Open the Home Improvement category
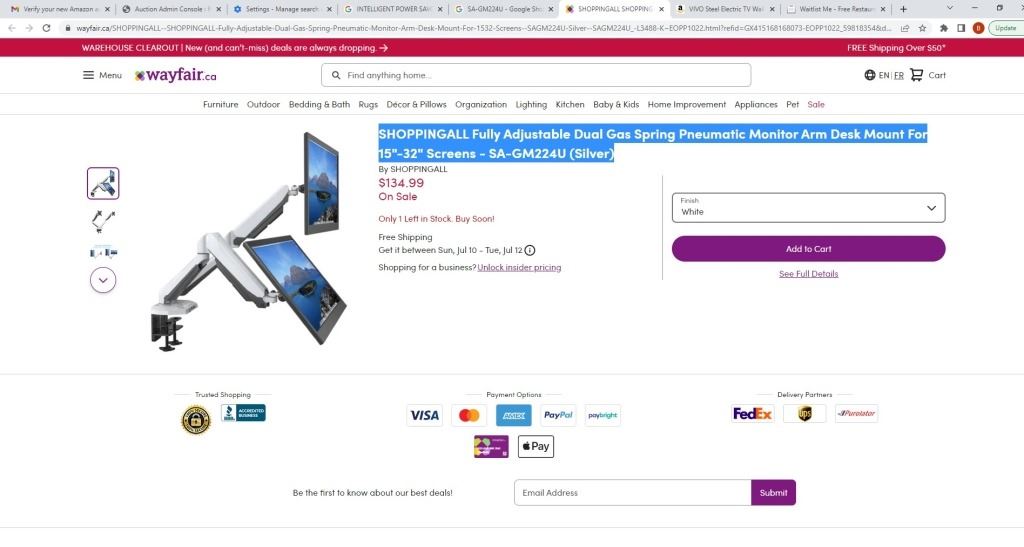The image size is (1024, 547). click(686, 104)
